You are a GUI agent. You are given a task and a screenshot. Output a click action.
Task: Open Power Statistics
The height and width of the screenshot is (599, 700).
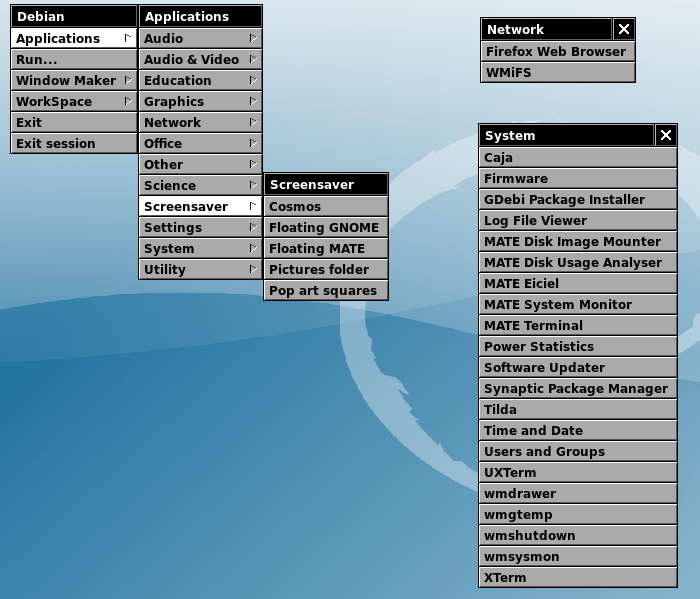pos(578,346)
